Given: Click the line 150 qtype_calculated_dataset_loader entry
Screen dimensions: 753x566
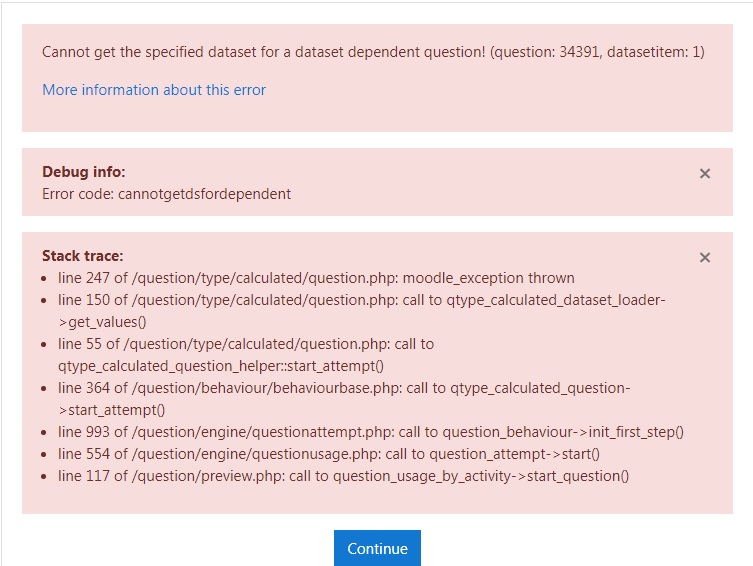Looking at the screenshot, I should (x=362, y=311).
